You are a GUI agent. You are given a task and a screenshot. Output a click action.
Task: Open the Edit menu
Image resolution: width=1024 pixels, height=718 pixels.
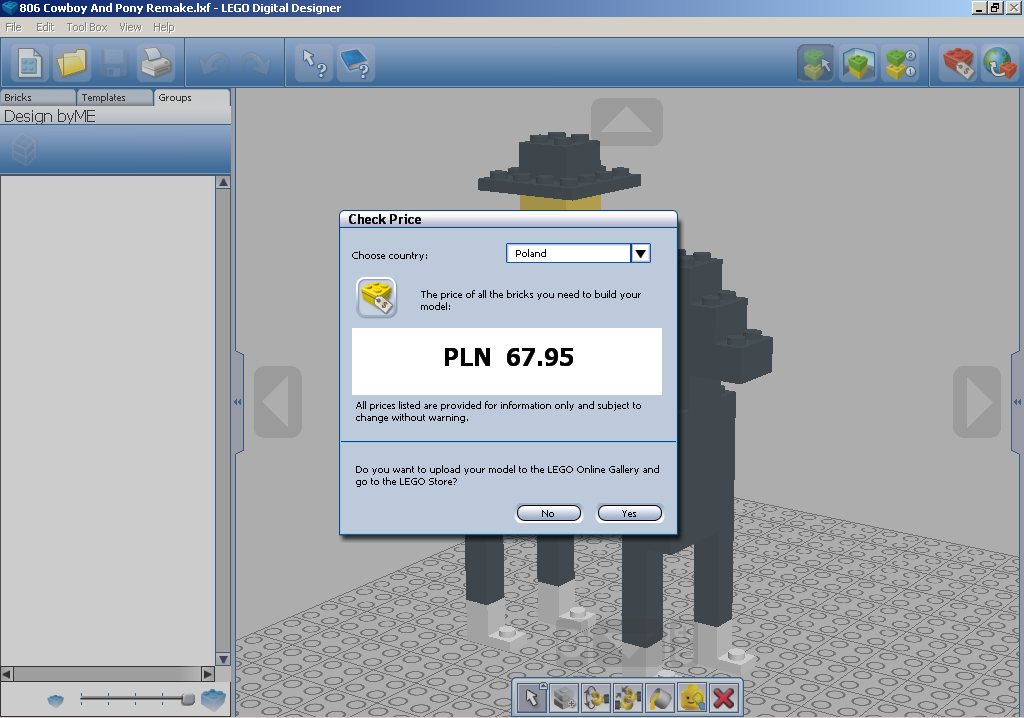tap(45, 27)
